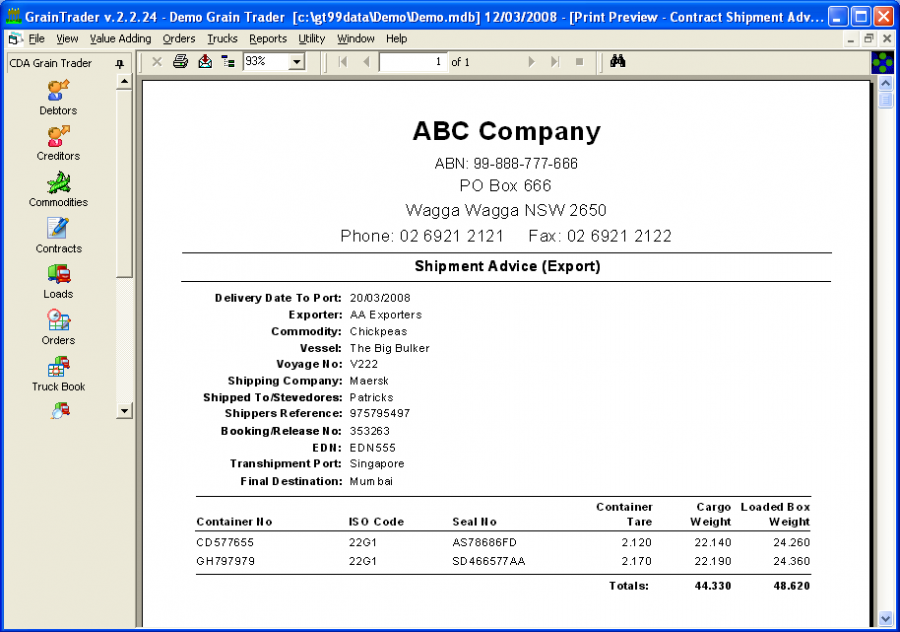Go to first page arrow
The height and width of the screenshot is (632, 900).
343,61
